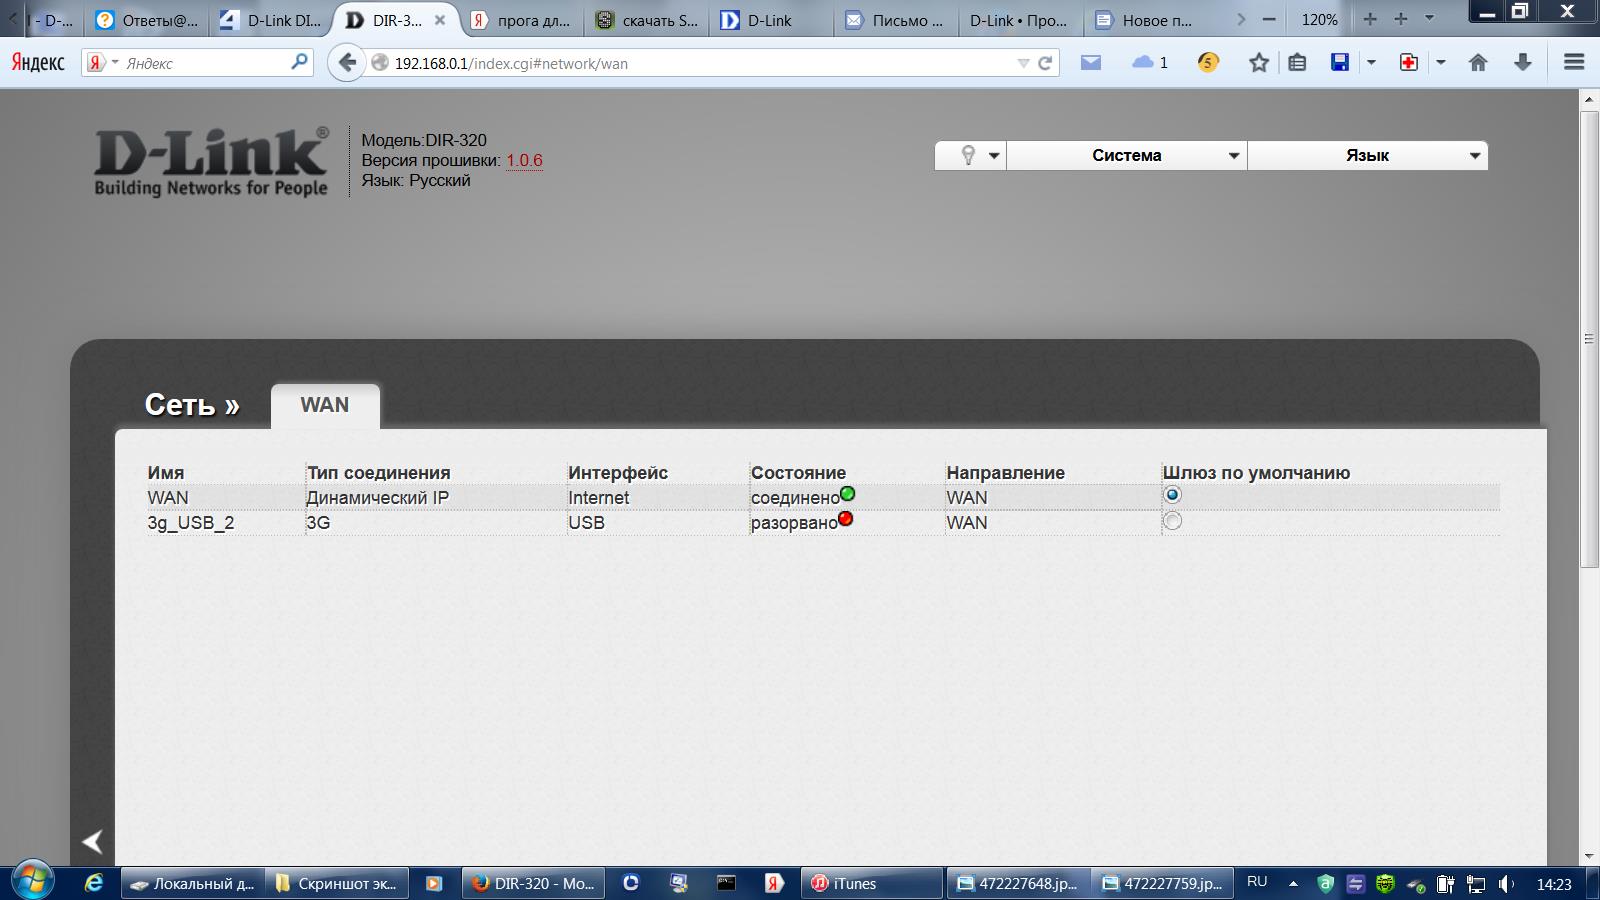Screen dimensions: 1600x900
Task: Click the D-Link logo
Action: (x=211, y=161)
